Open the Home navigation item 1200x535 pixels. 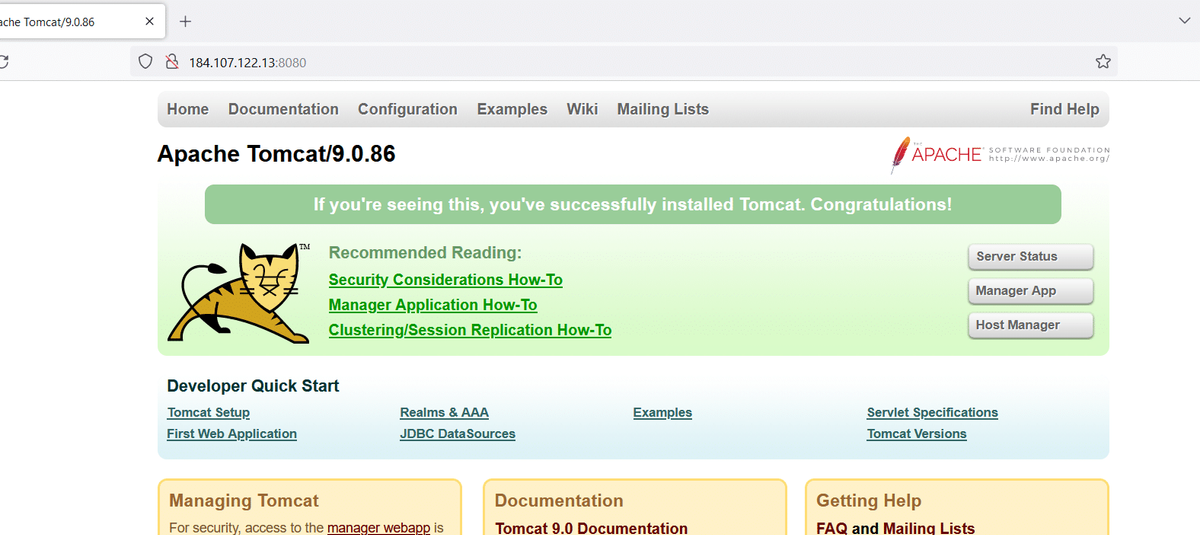click(x=188, y=109)
